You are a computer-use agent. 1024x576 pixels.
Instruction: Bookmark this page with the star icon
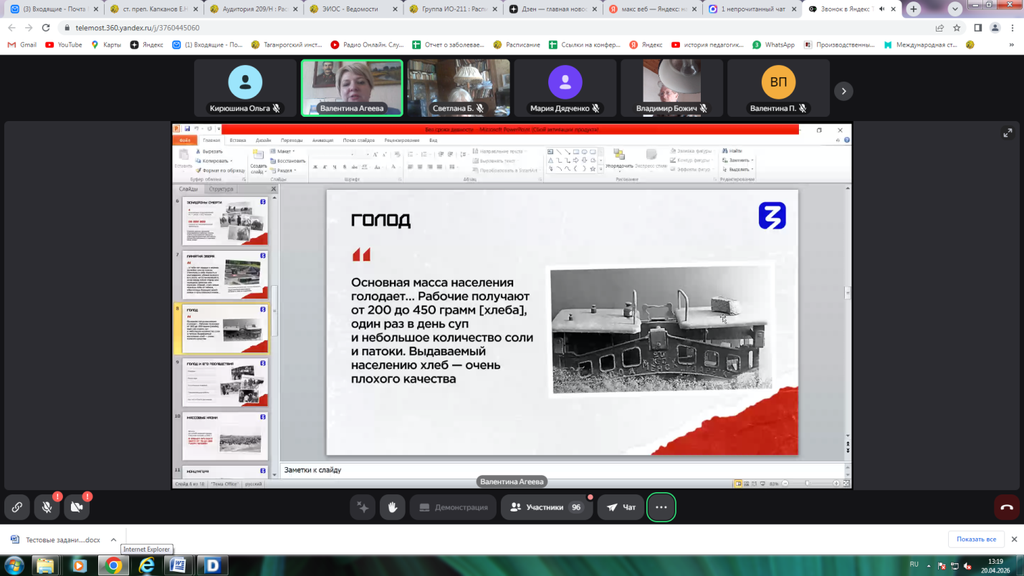click(957, 28)
